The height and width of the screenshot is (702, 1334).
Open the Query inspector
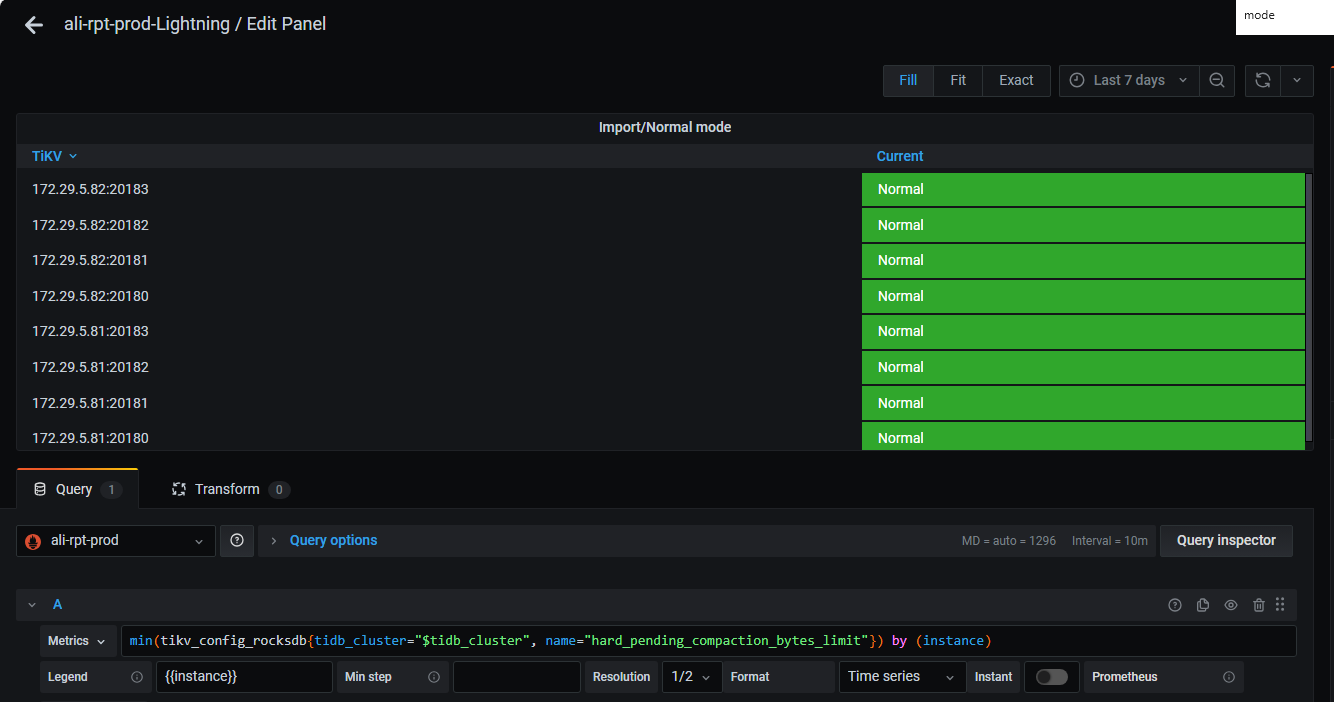pyautogui.click(x=1225, y=541)
